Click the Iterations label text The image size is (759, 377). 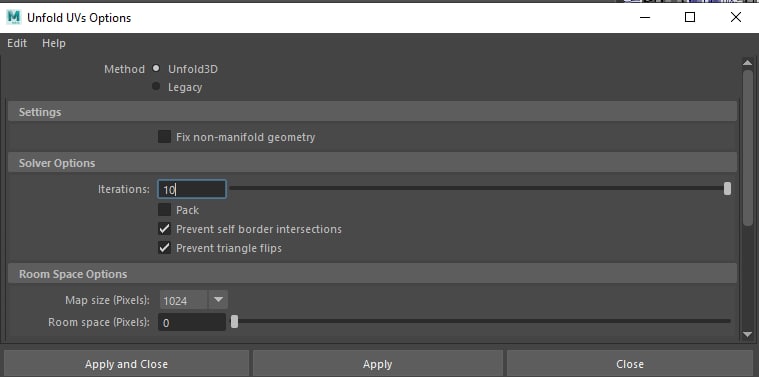124,189
